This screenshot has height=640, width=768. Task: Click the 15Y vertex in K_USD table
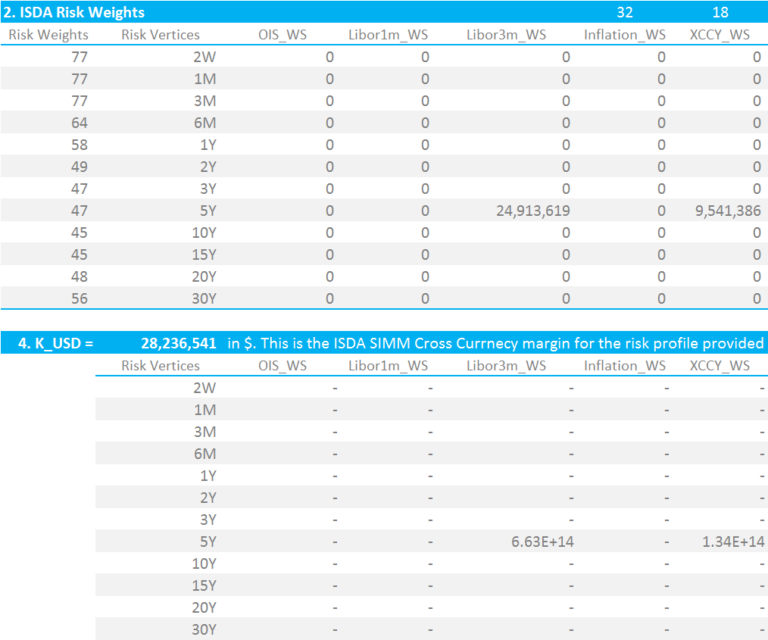(204, 586)
